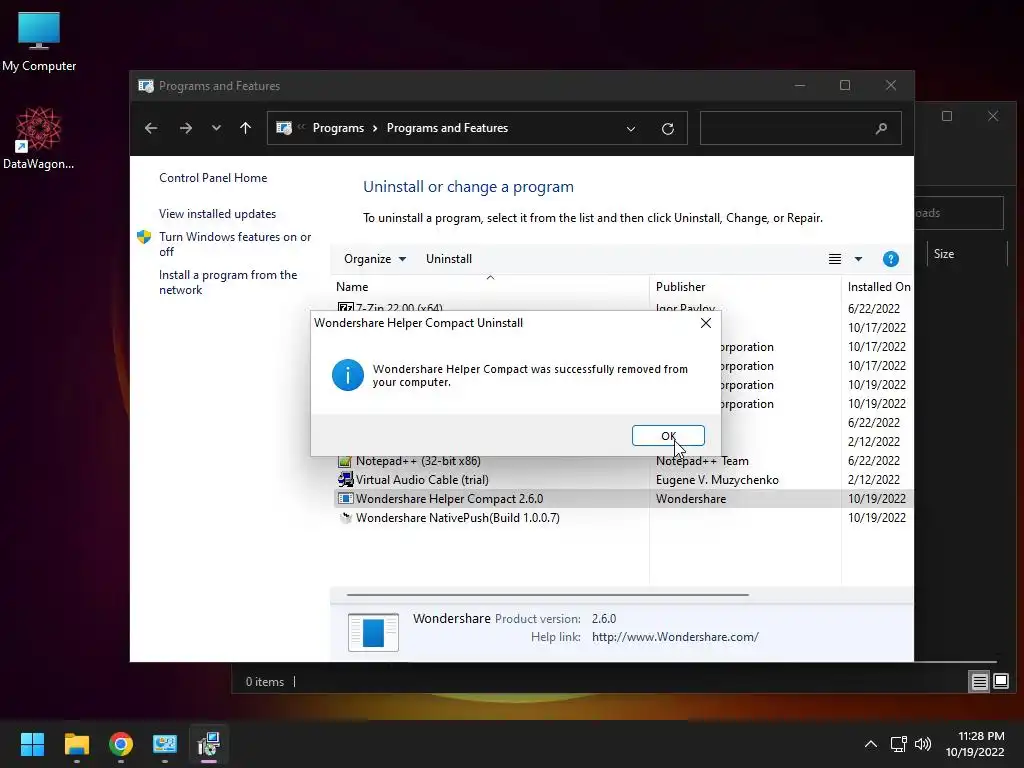Screen dimensions: 1024x768
Task: Click Notepad++ Team publisher cell
Action: click(702, 460)
